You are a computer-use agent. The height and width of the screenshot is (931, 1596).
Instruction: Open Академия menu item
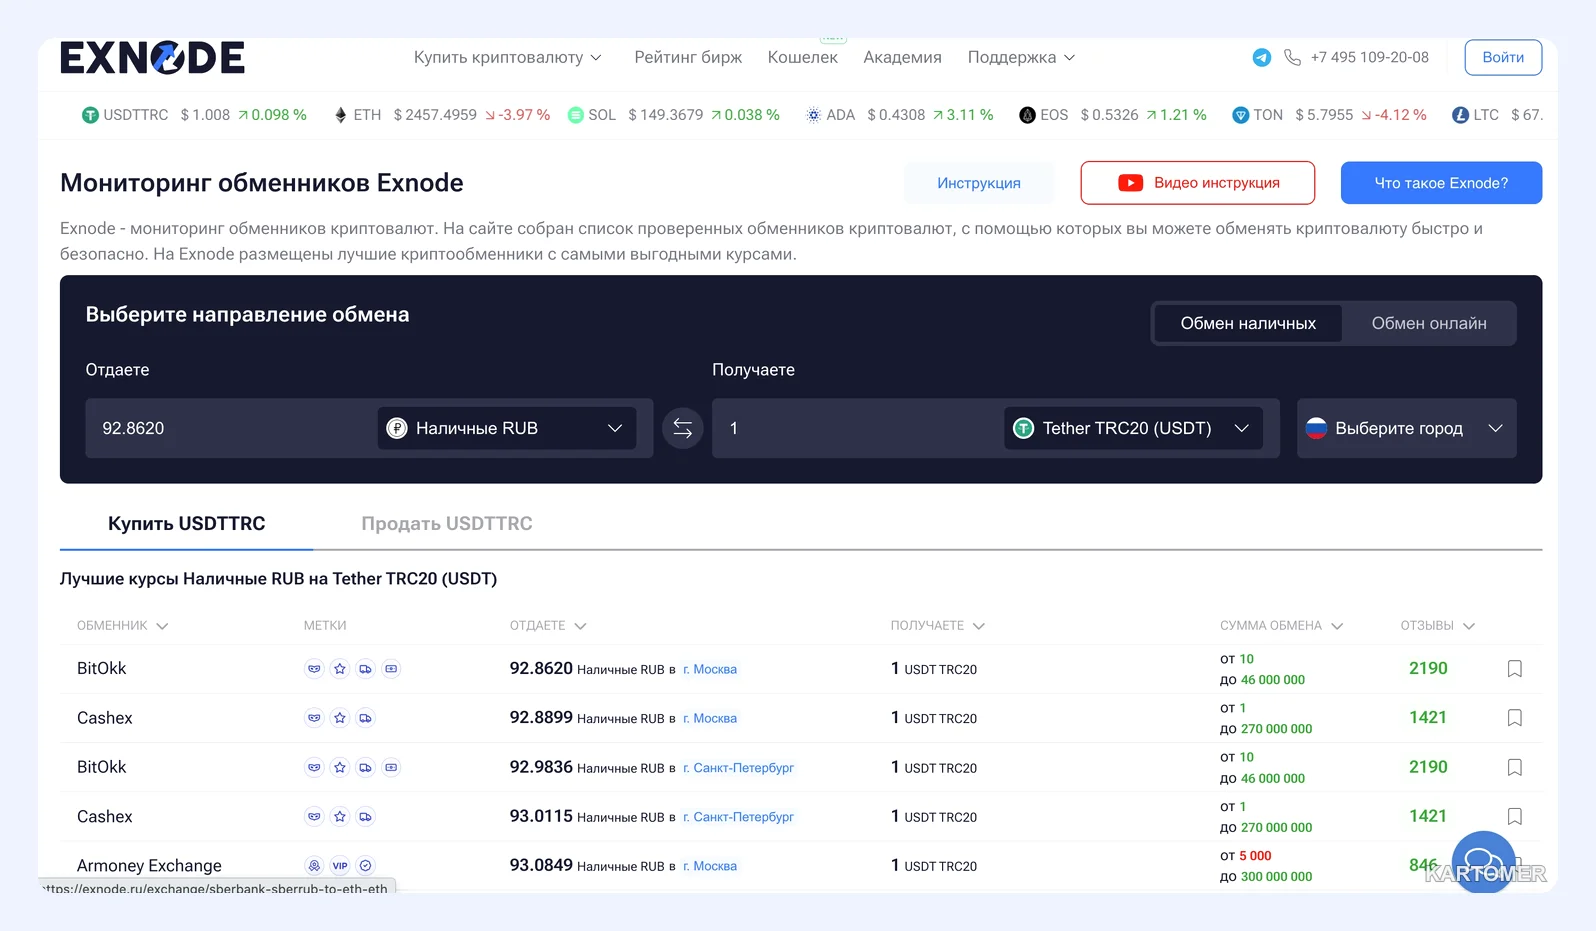click(902, 58)
